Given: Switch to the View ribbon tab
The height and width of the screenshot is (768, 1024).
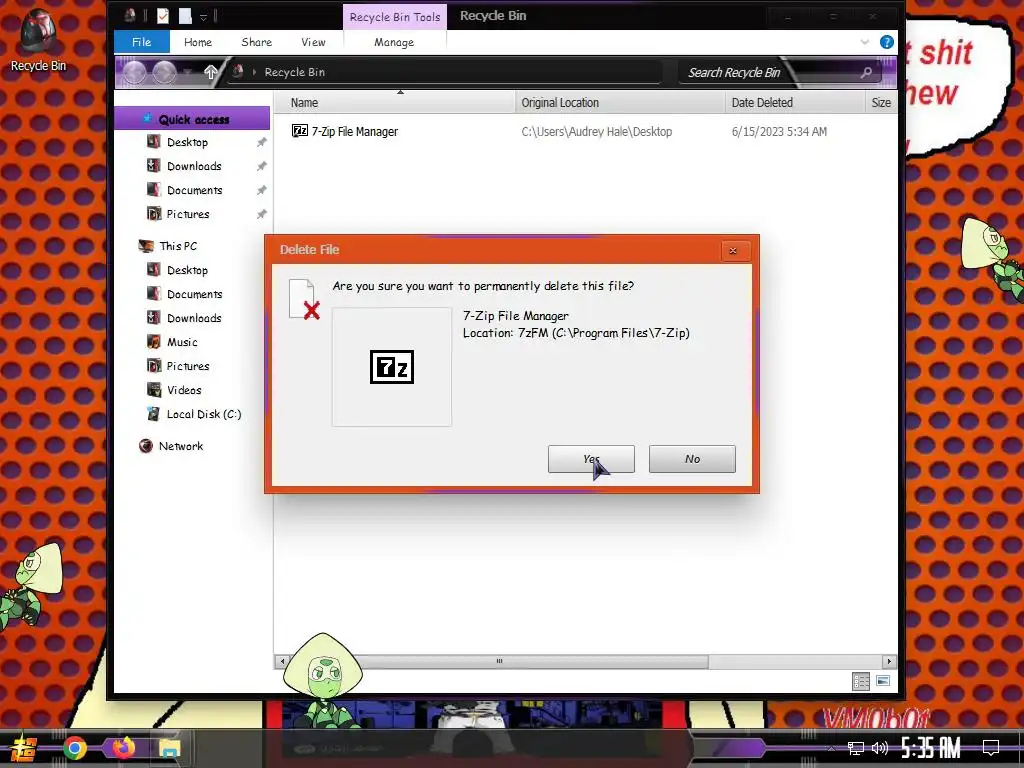Looking at the screenshot, I should click(313, 42).
